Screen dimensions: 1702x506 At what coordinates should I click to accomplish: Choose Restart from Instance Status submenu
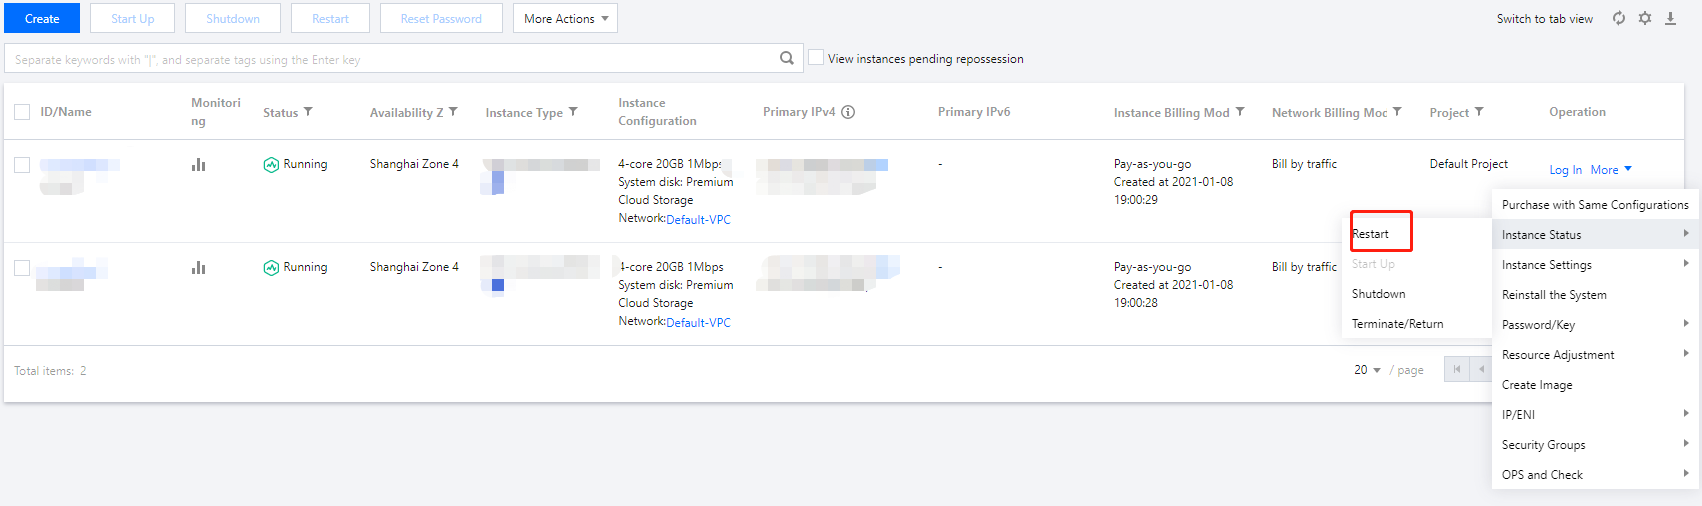[1371, 234]
